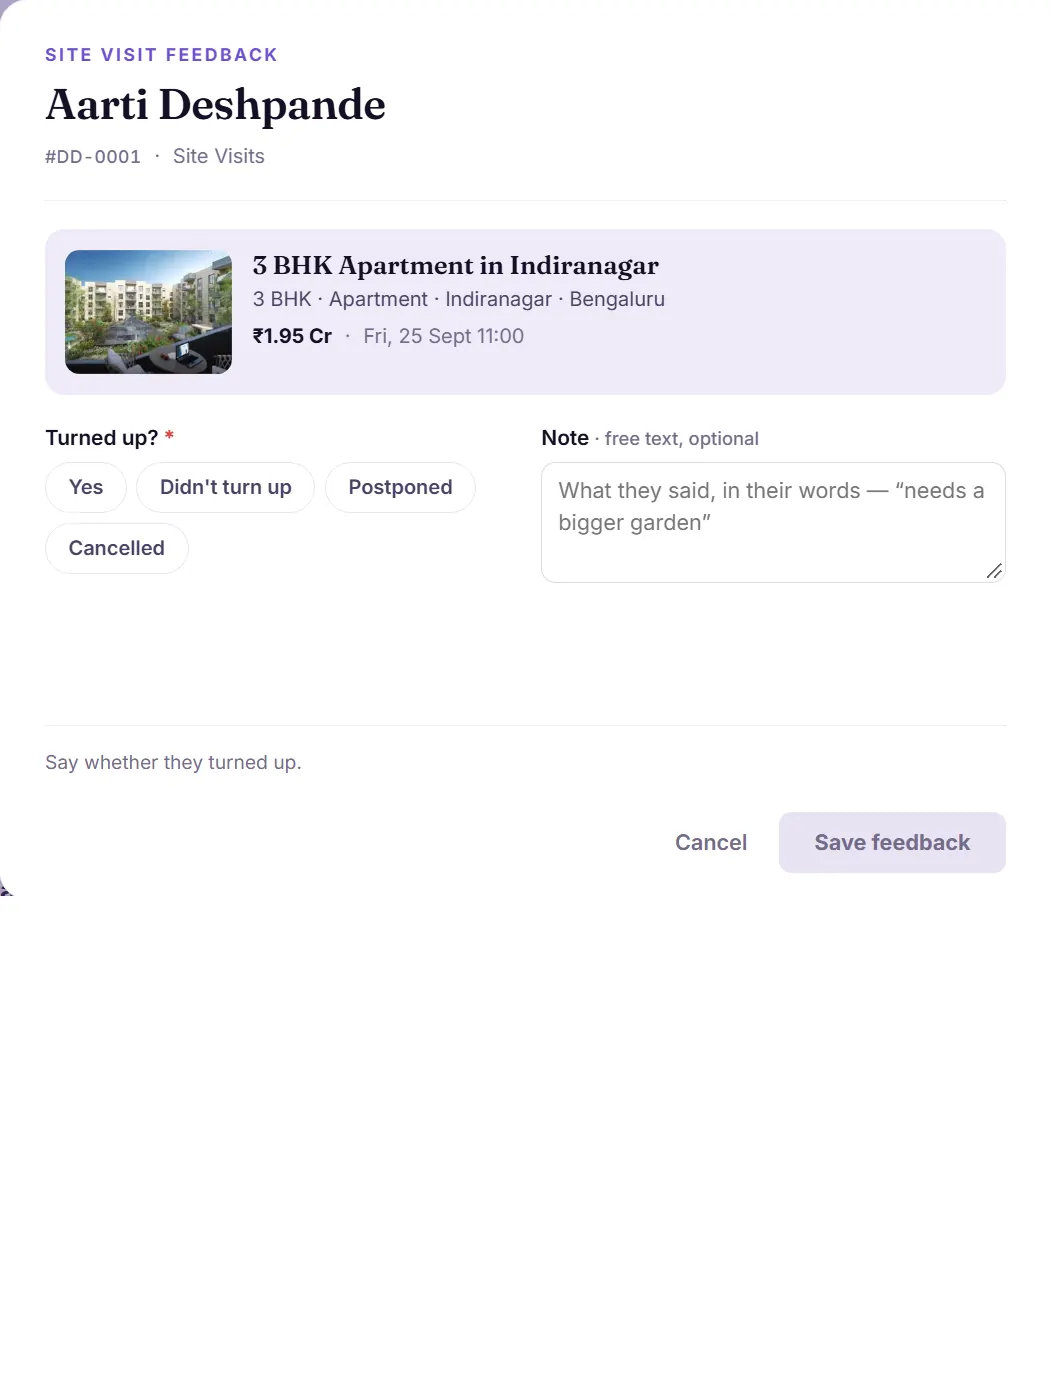Click the ₹1.95 Cr price text

click(292, 336)
